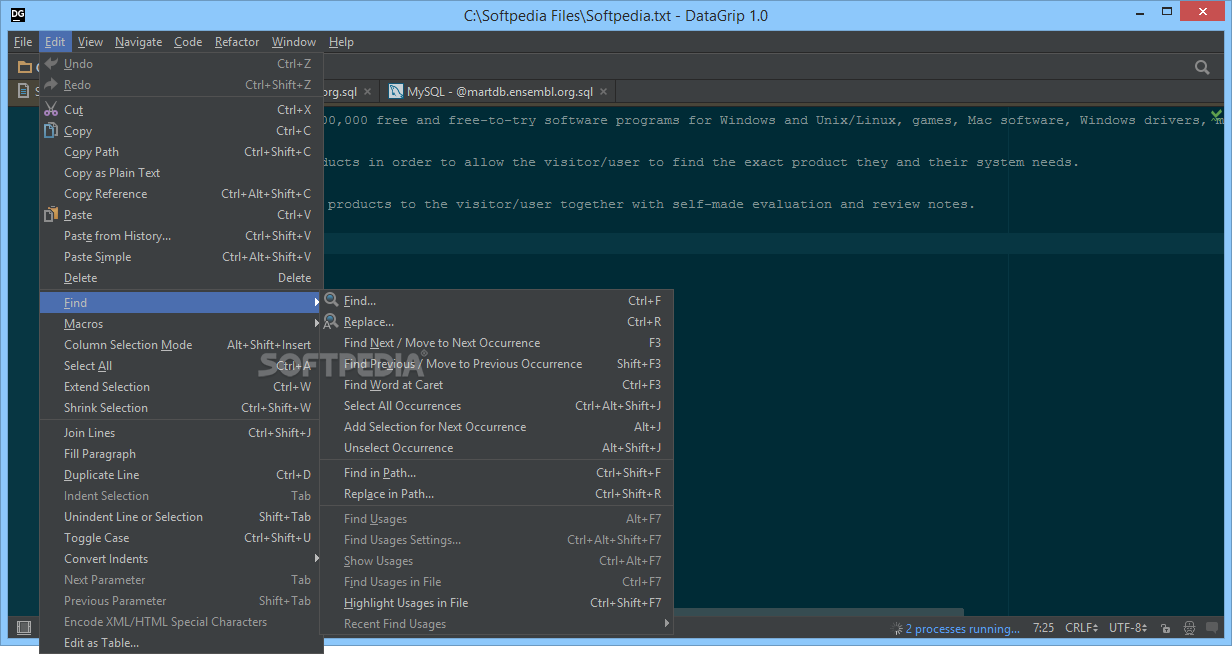Open Replace in Path...
This screenshot has height=654, width=1232.
pos(497,493)
